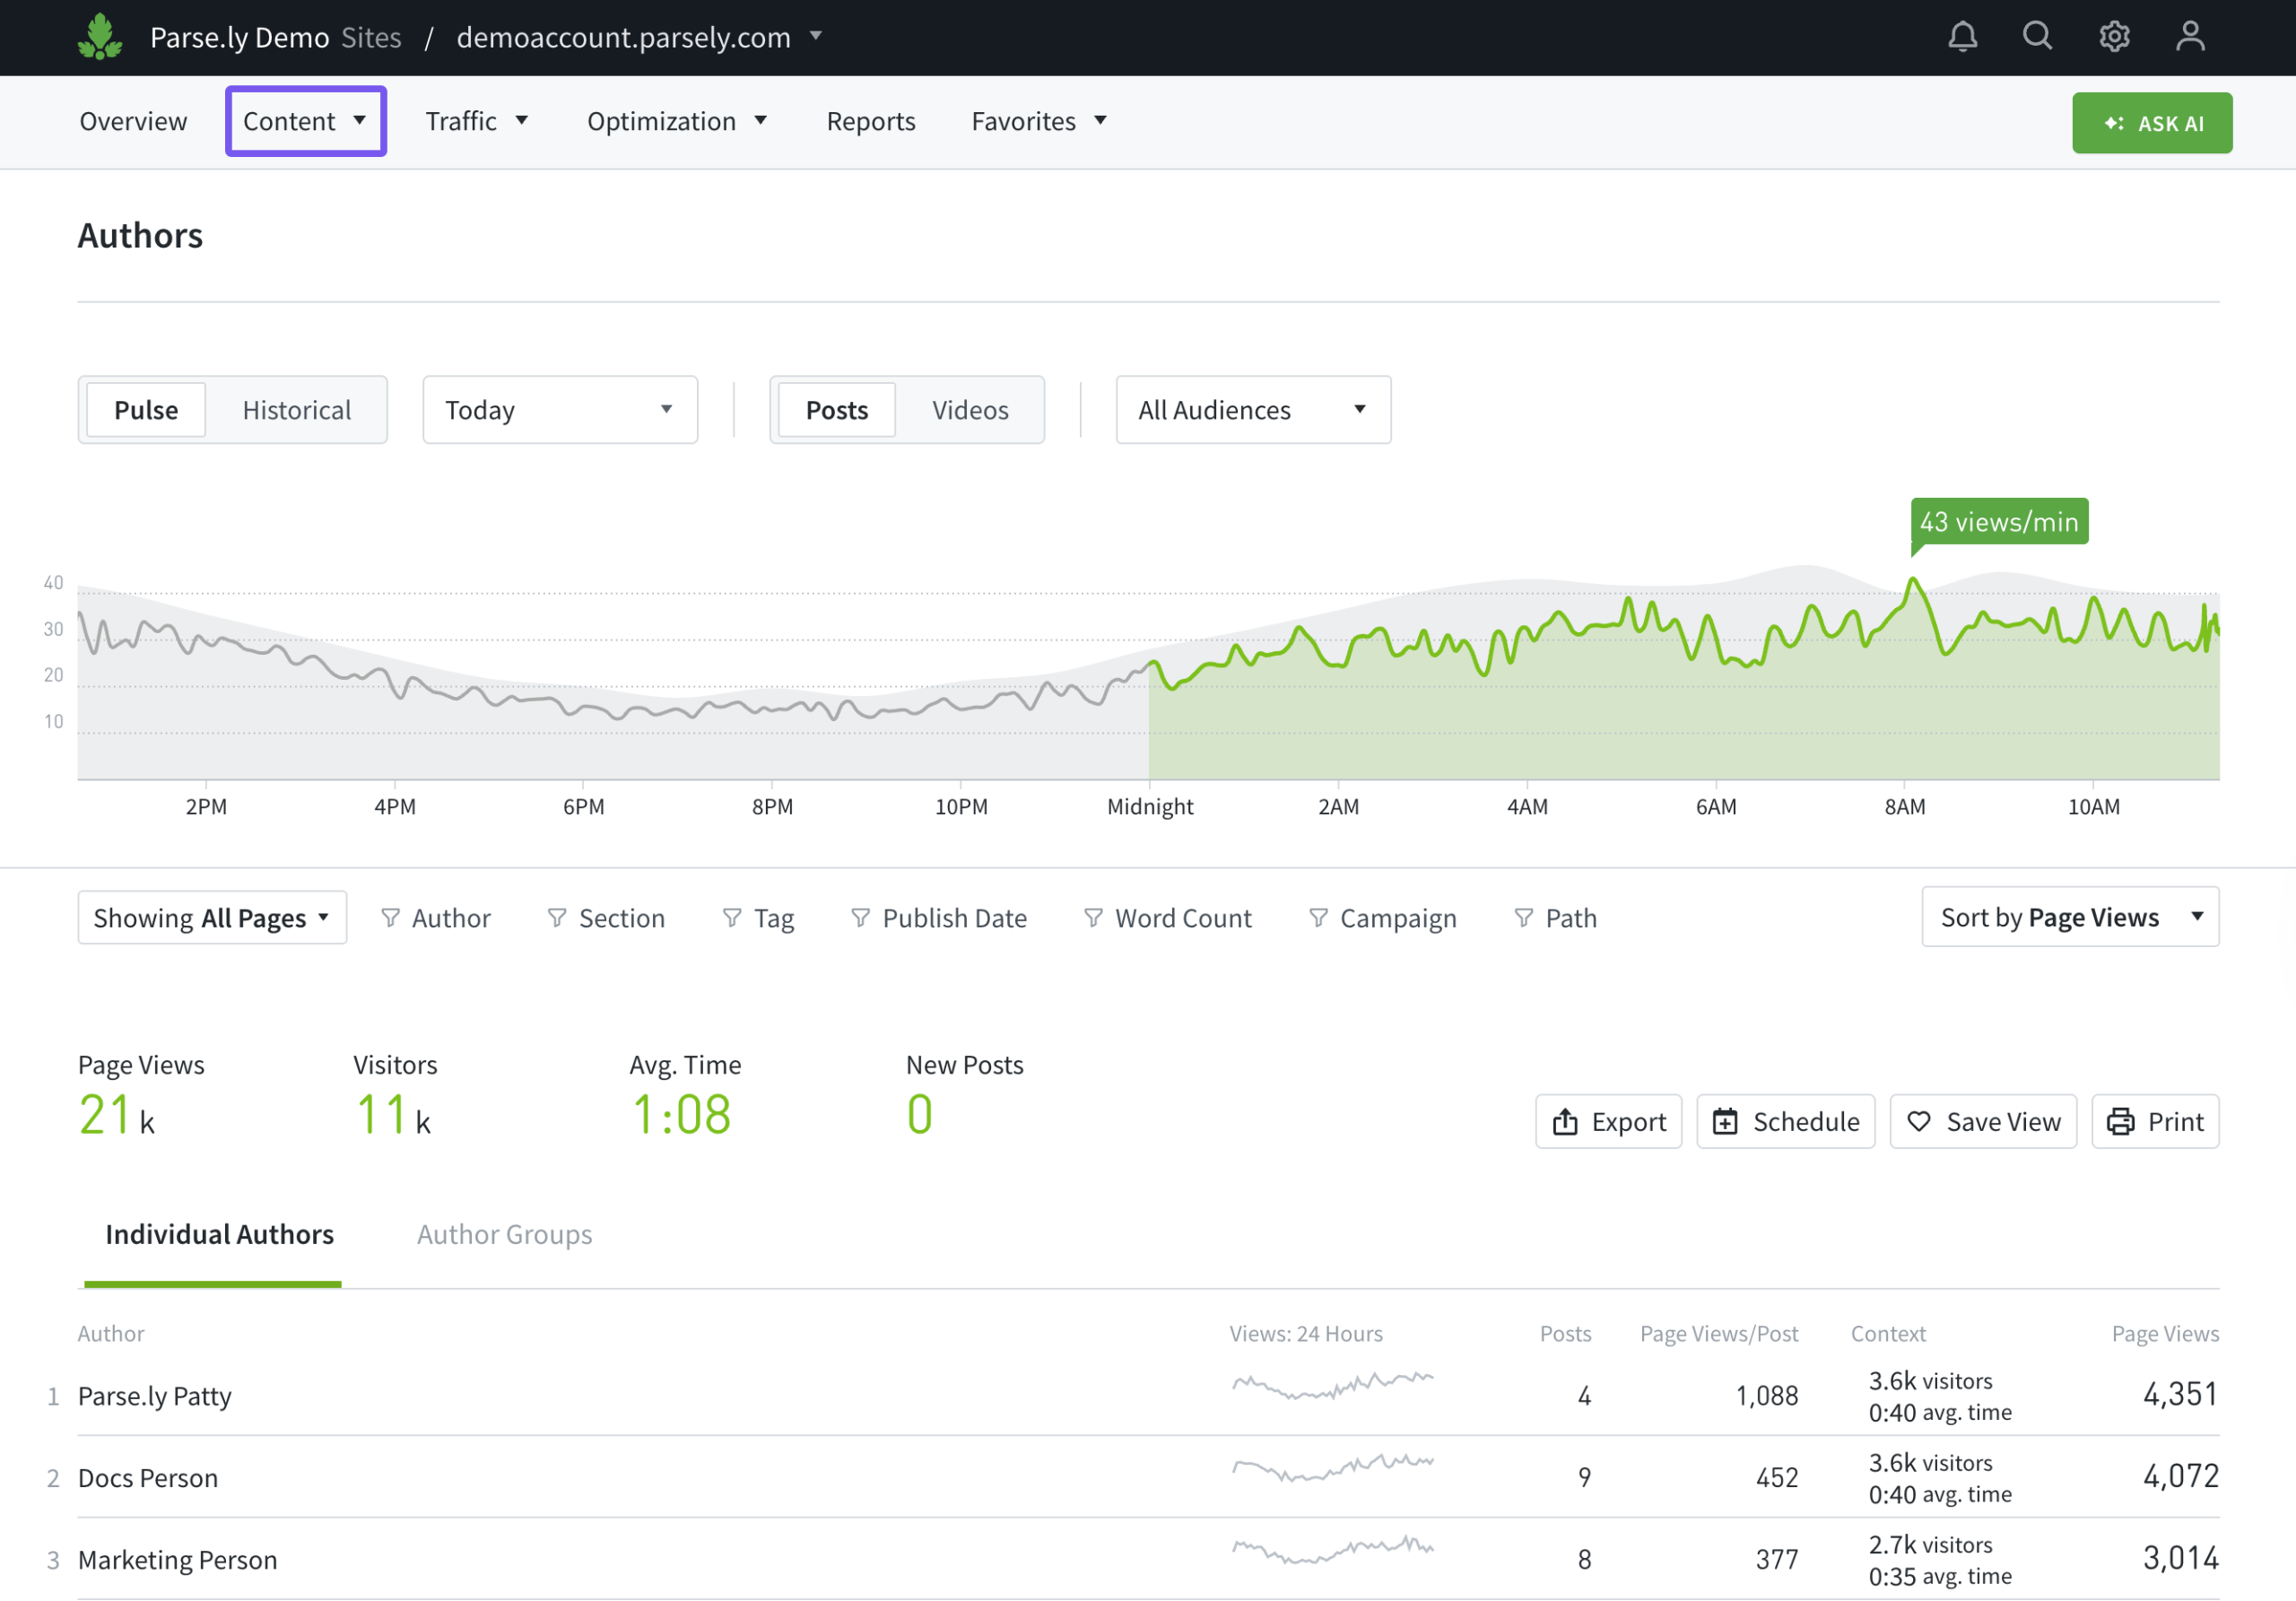Screen dimensions: 2296x1601
Task: Select the Pulse mode toggle
Action: pos(146,410)
